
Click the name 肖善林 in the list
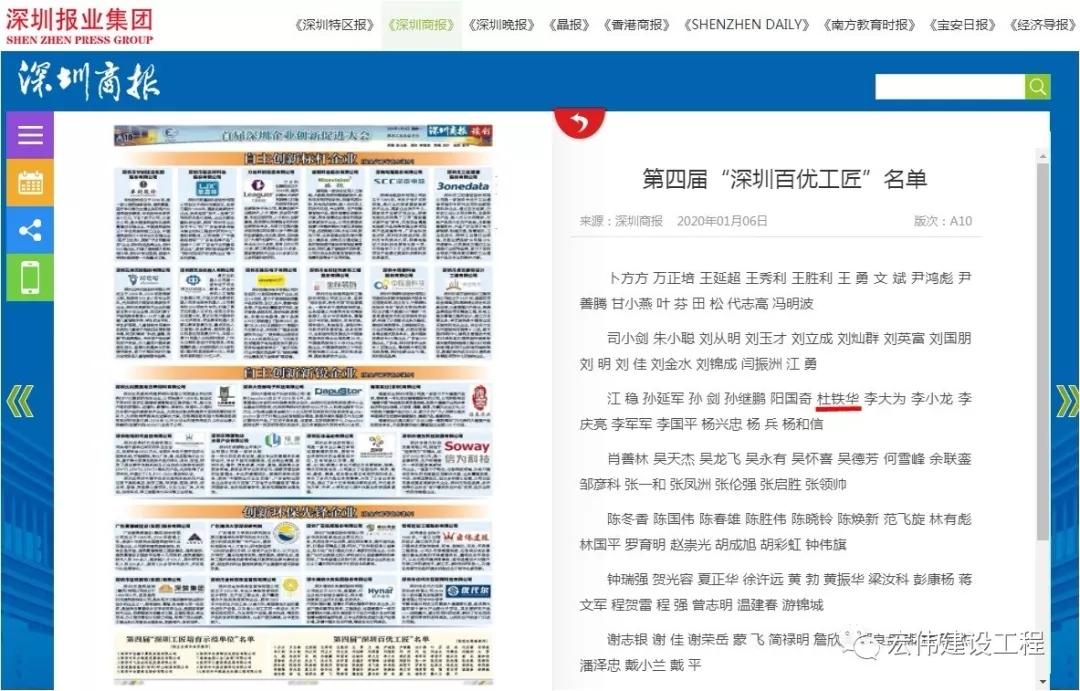(x=627, y=459)
